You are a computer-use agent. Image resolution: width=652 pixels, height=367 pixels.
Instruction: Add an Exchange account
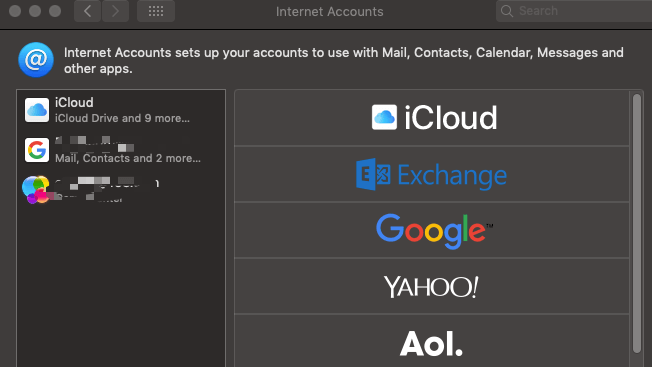(x=432, y=174)
